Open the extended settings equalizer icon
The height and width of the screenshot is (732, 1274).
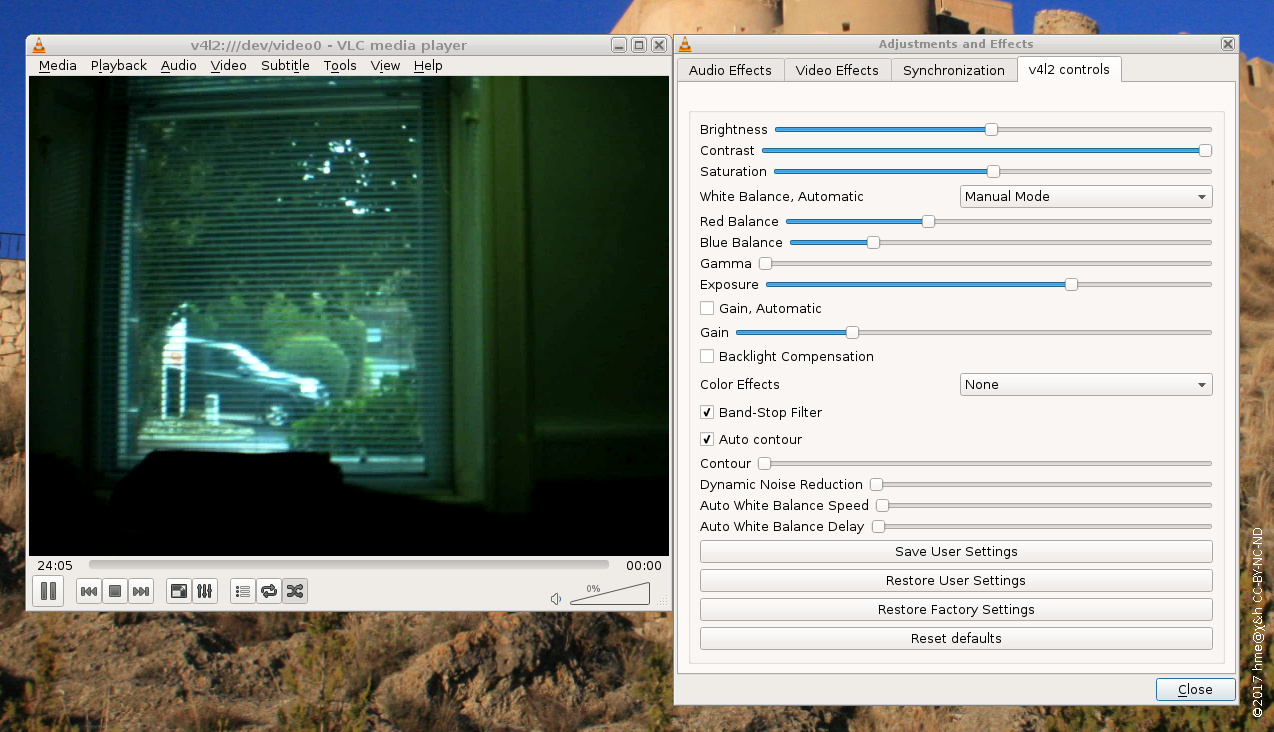point(204,592)
